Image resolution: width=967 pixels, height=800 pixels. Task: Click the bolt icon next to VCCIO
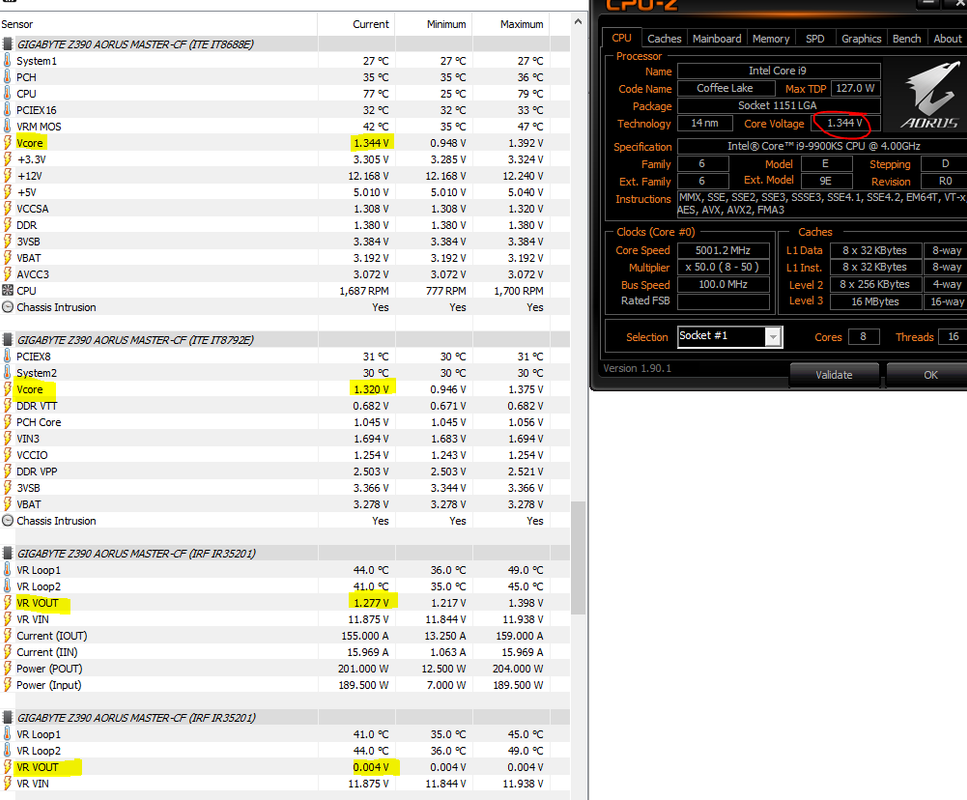[x=7, y=455]
